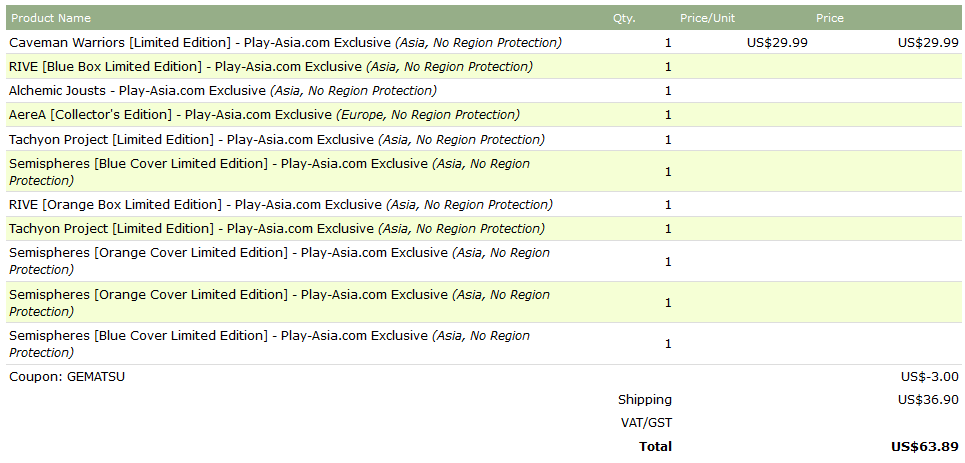The height and width of the screenshot is (463, 965).
Task: Click quantity 1 in the Alchemic Jousts row
Action: (x=668, y=91)
